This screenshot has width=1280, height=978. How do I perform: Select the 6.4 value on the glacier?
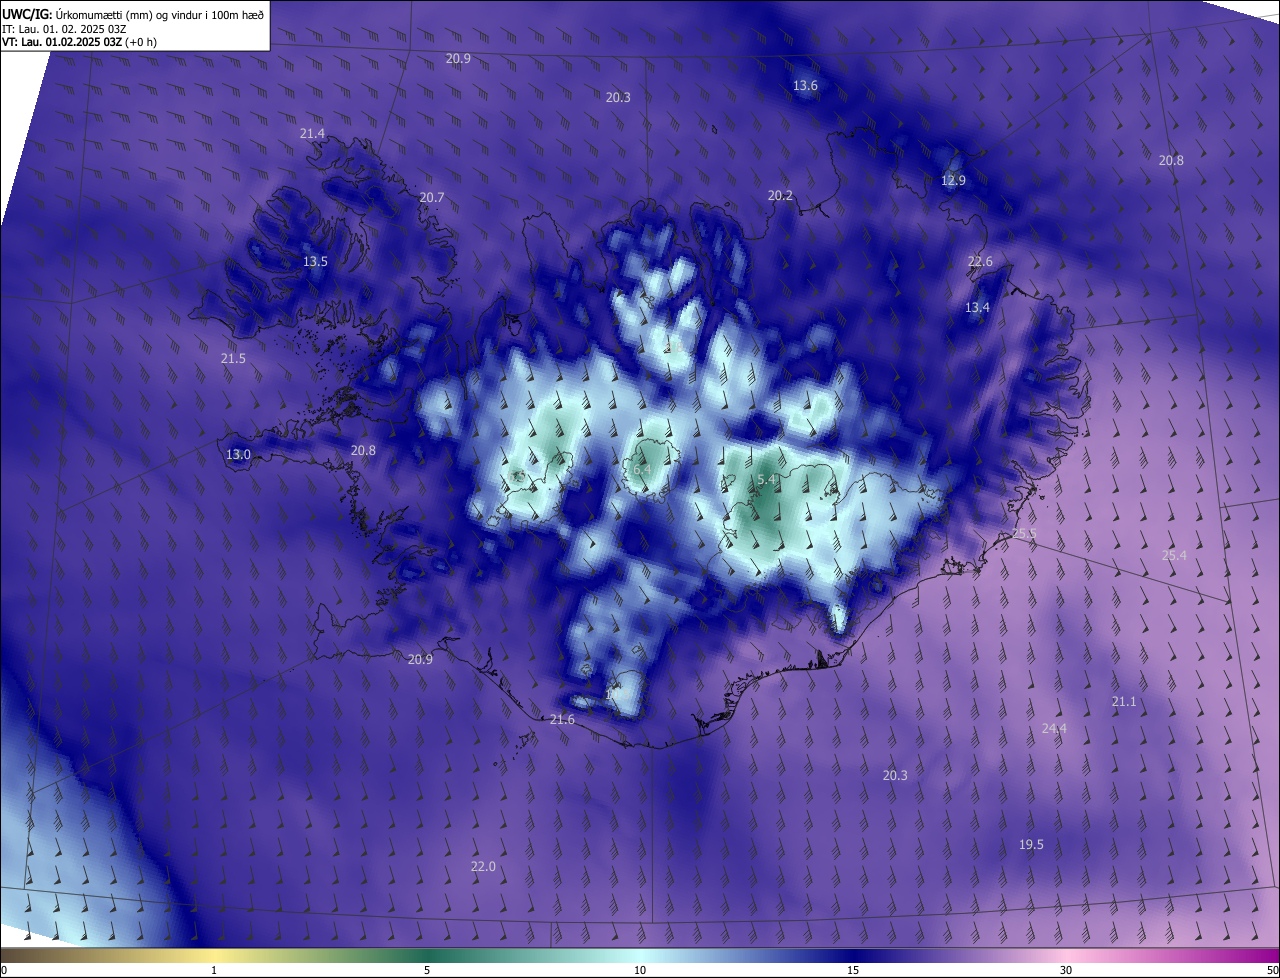click(x=642, y=469)
